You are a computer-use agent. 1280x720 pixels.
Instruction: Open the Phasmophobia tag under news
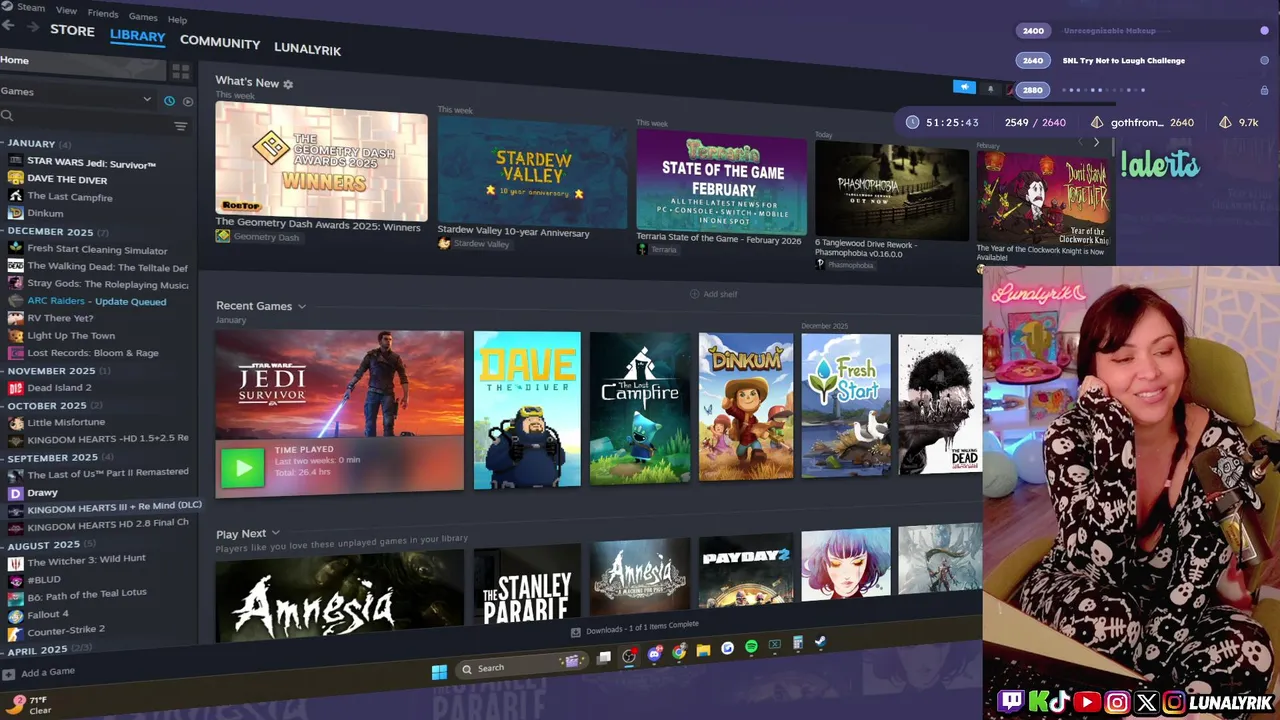coord(844,265)
